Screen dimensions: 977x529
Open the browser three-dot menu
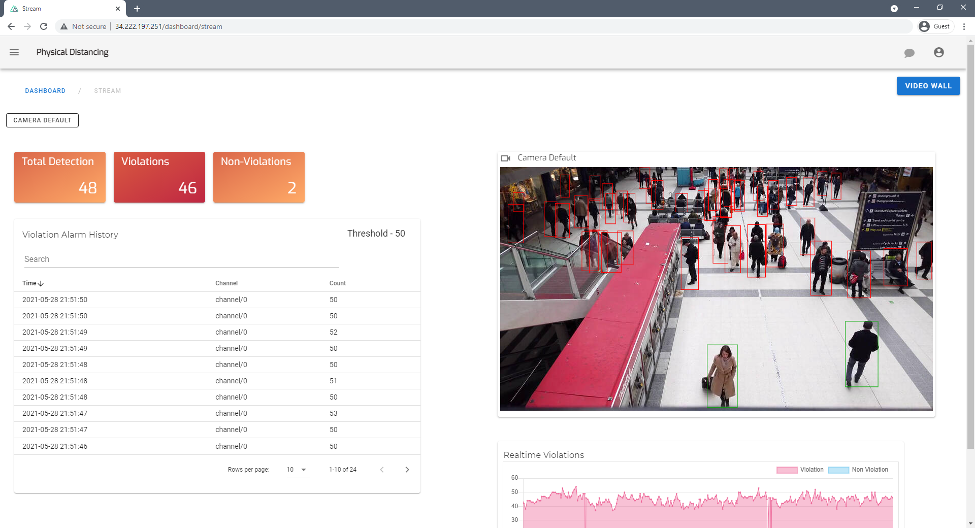coord(964,26)
